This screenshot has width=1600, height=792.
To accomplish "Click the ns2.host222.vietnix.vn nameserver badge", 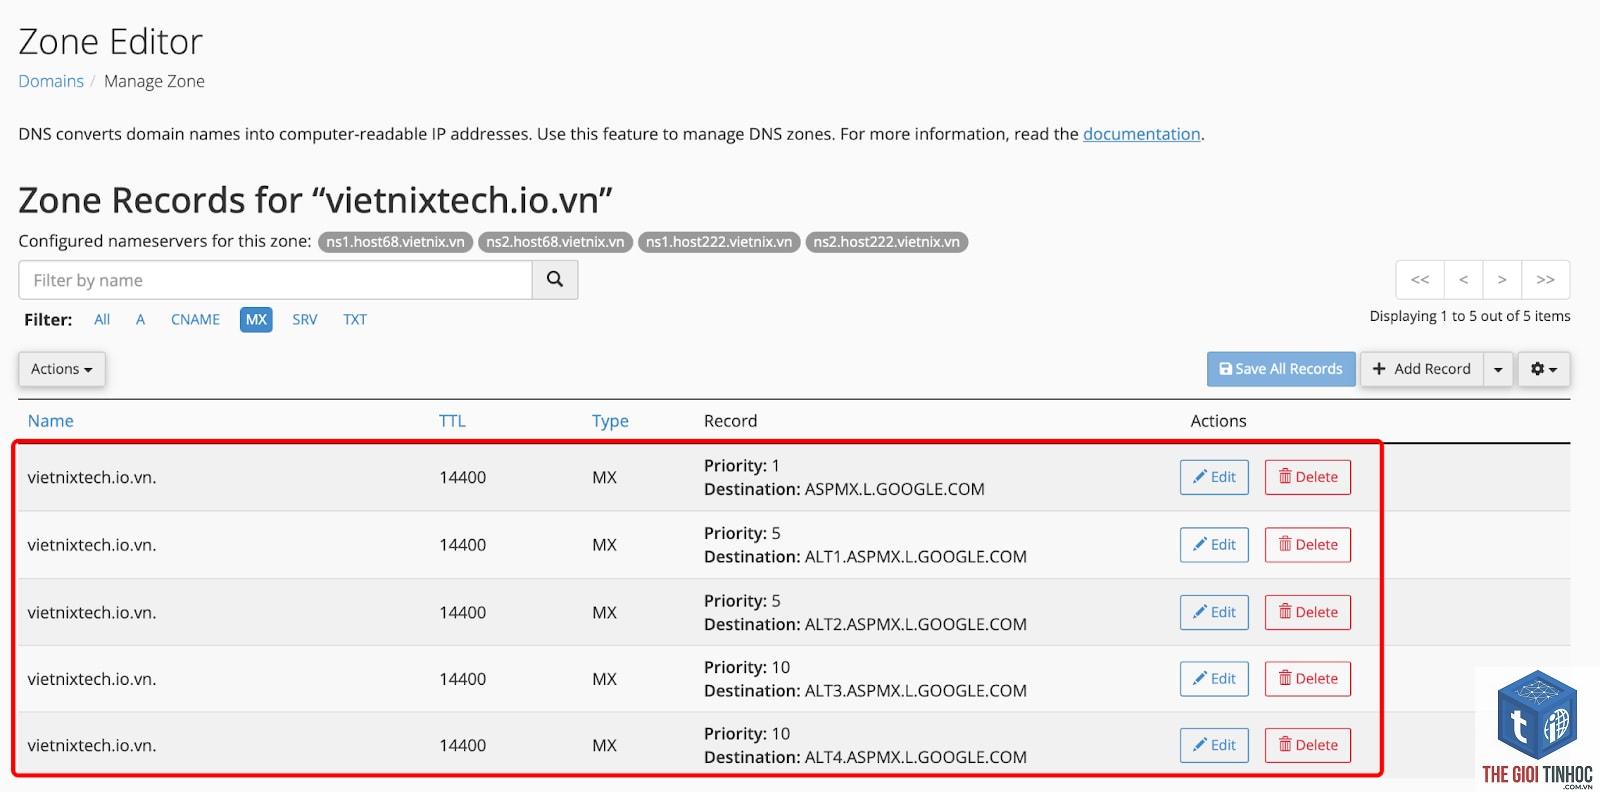I will coord(886,242).
